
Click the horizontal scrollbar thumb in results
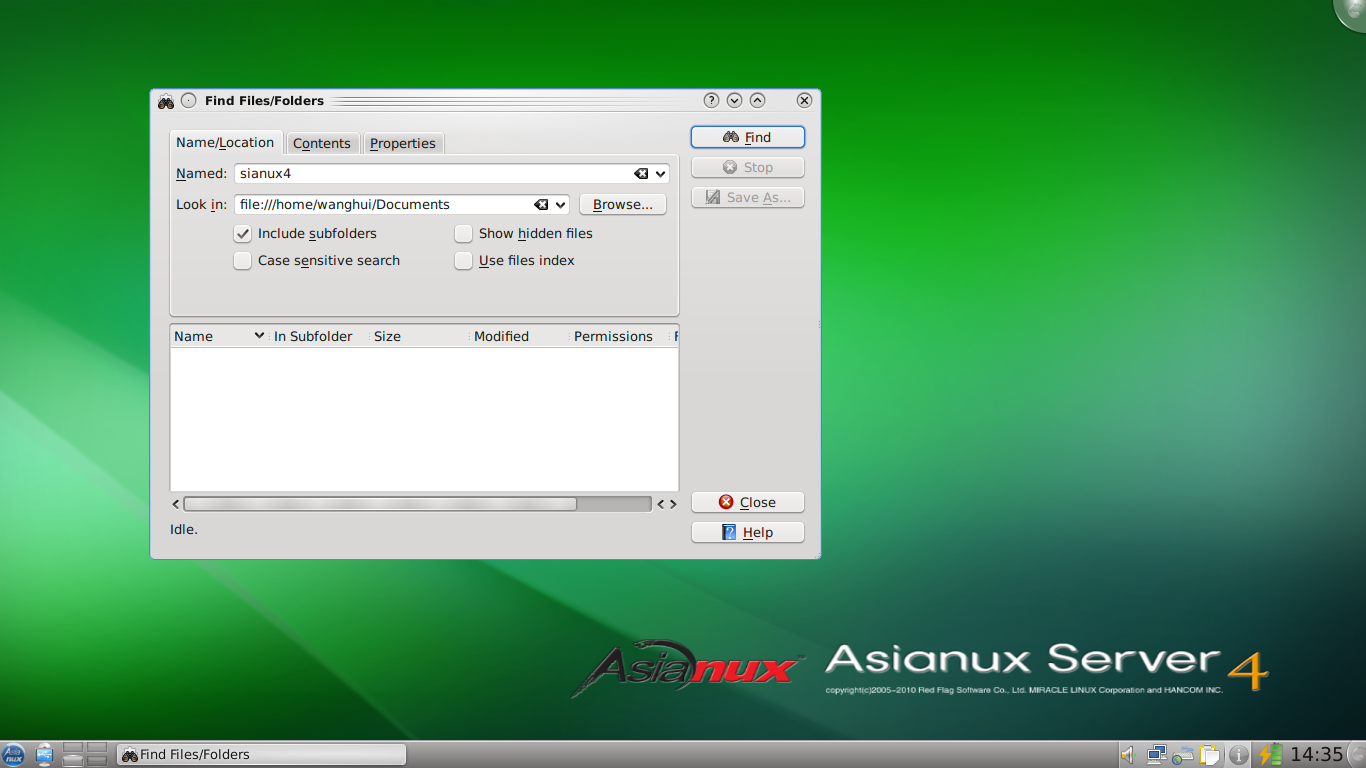coord(380,504)
